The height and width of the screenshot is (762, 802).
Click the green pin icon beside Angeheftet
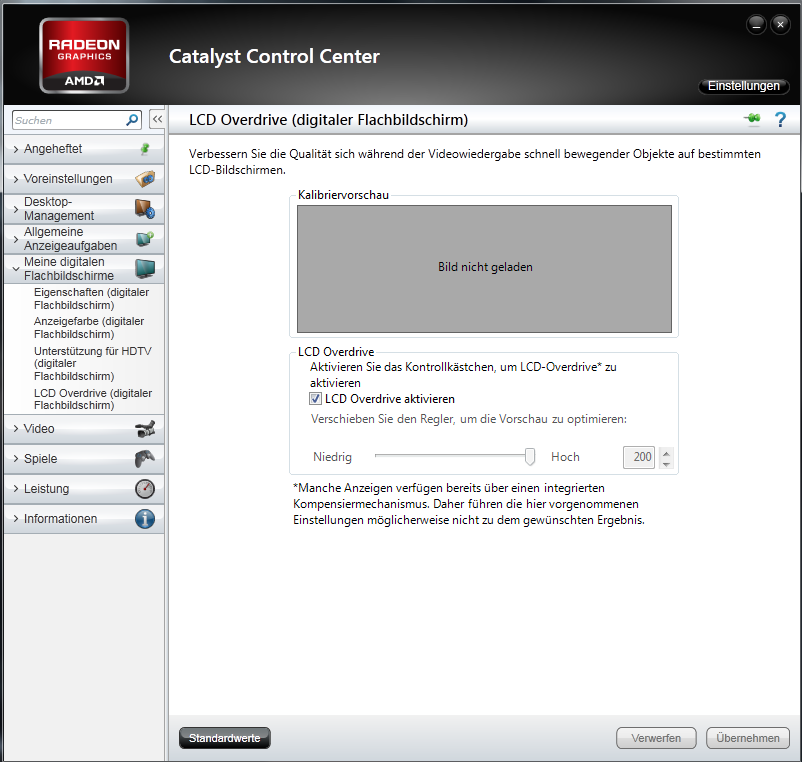(x=145, y=149)
